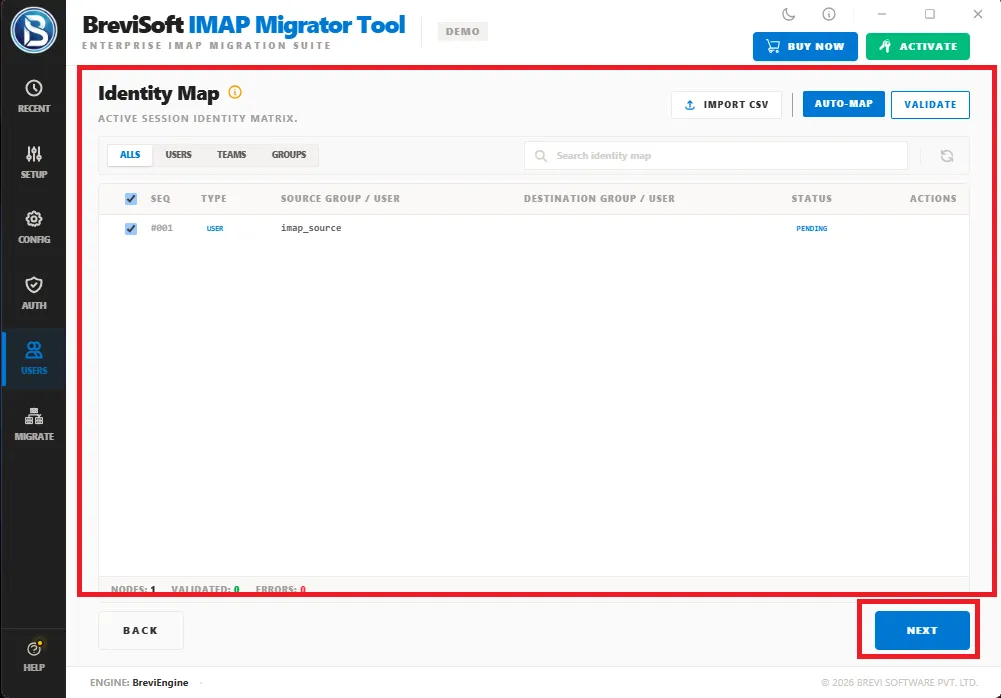Switch to the TEAMS filter tab
The image size is (1001, 698).
231,155
